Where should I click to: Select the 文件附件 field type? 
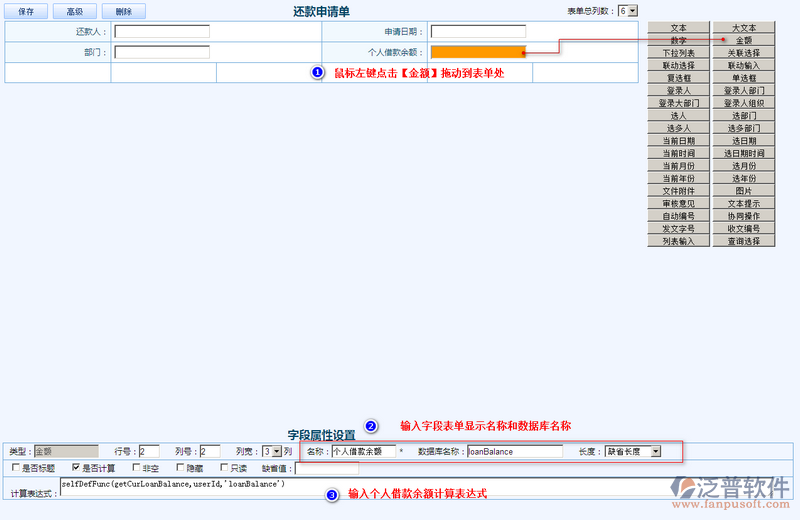coord(678,191)
